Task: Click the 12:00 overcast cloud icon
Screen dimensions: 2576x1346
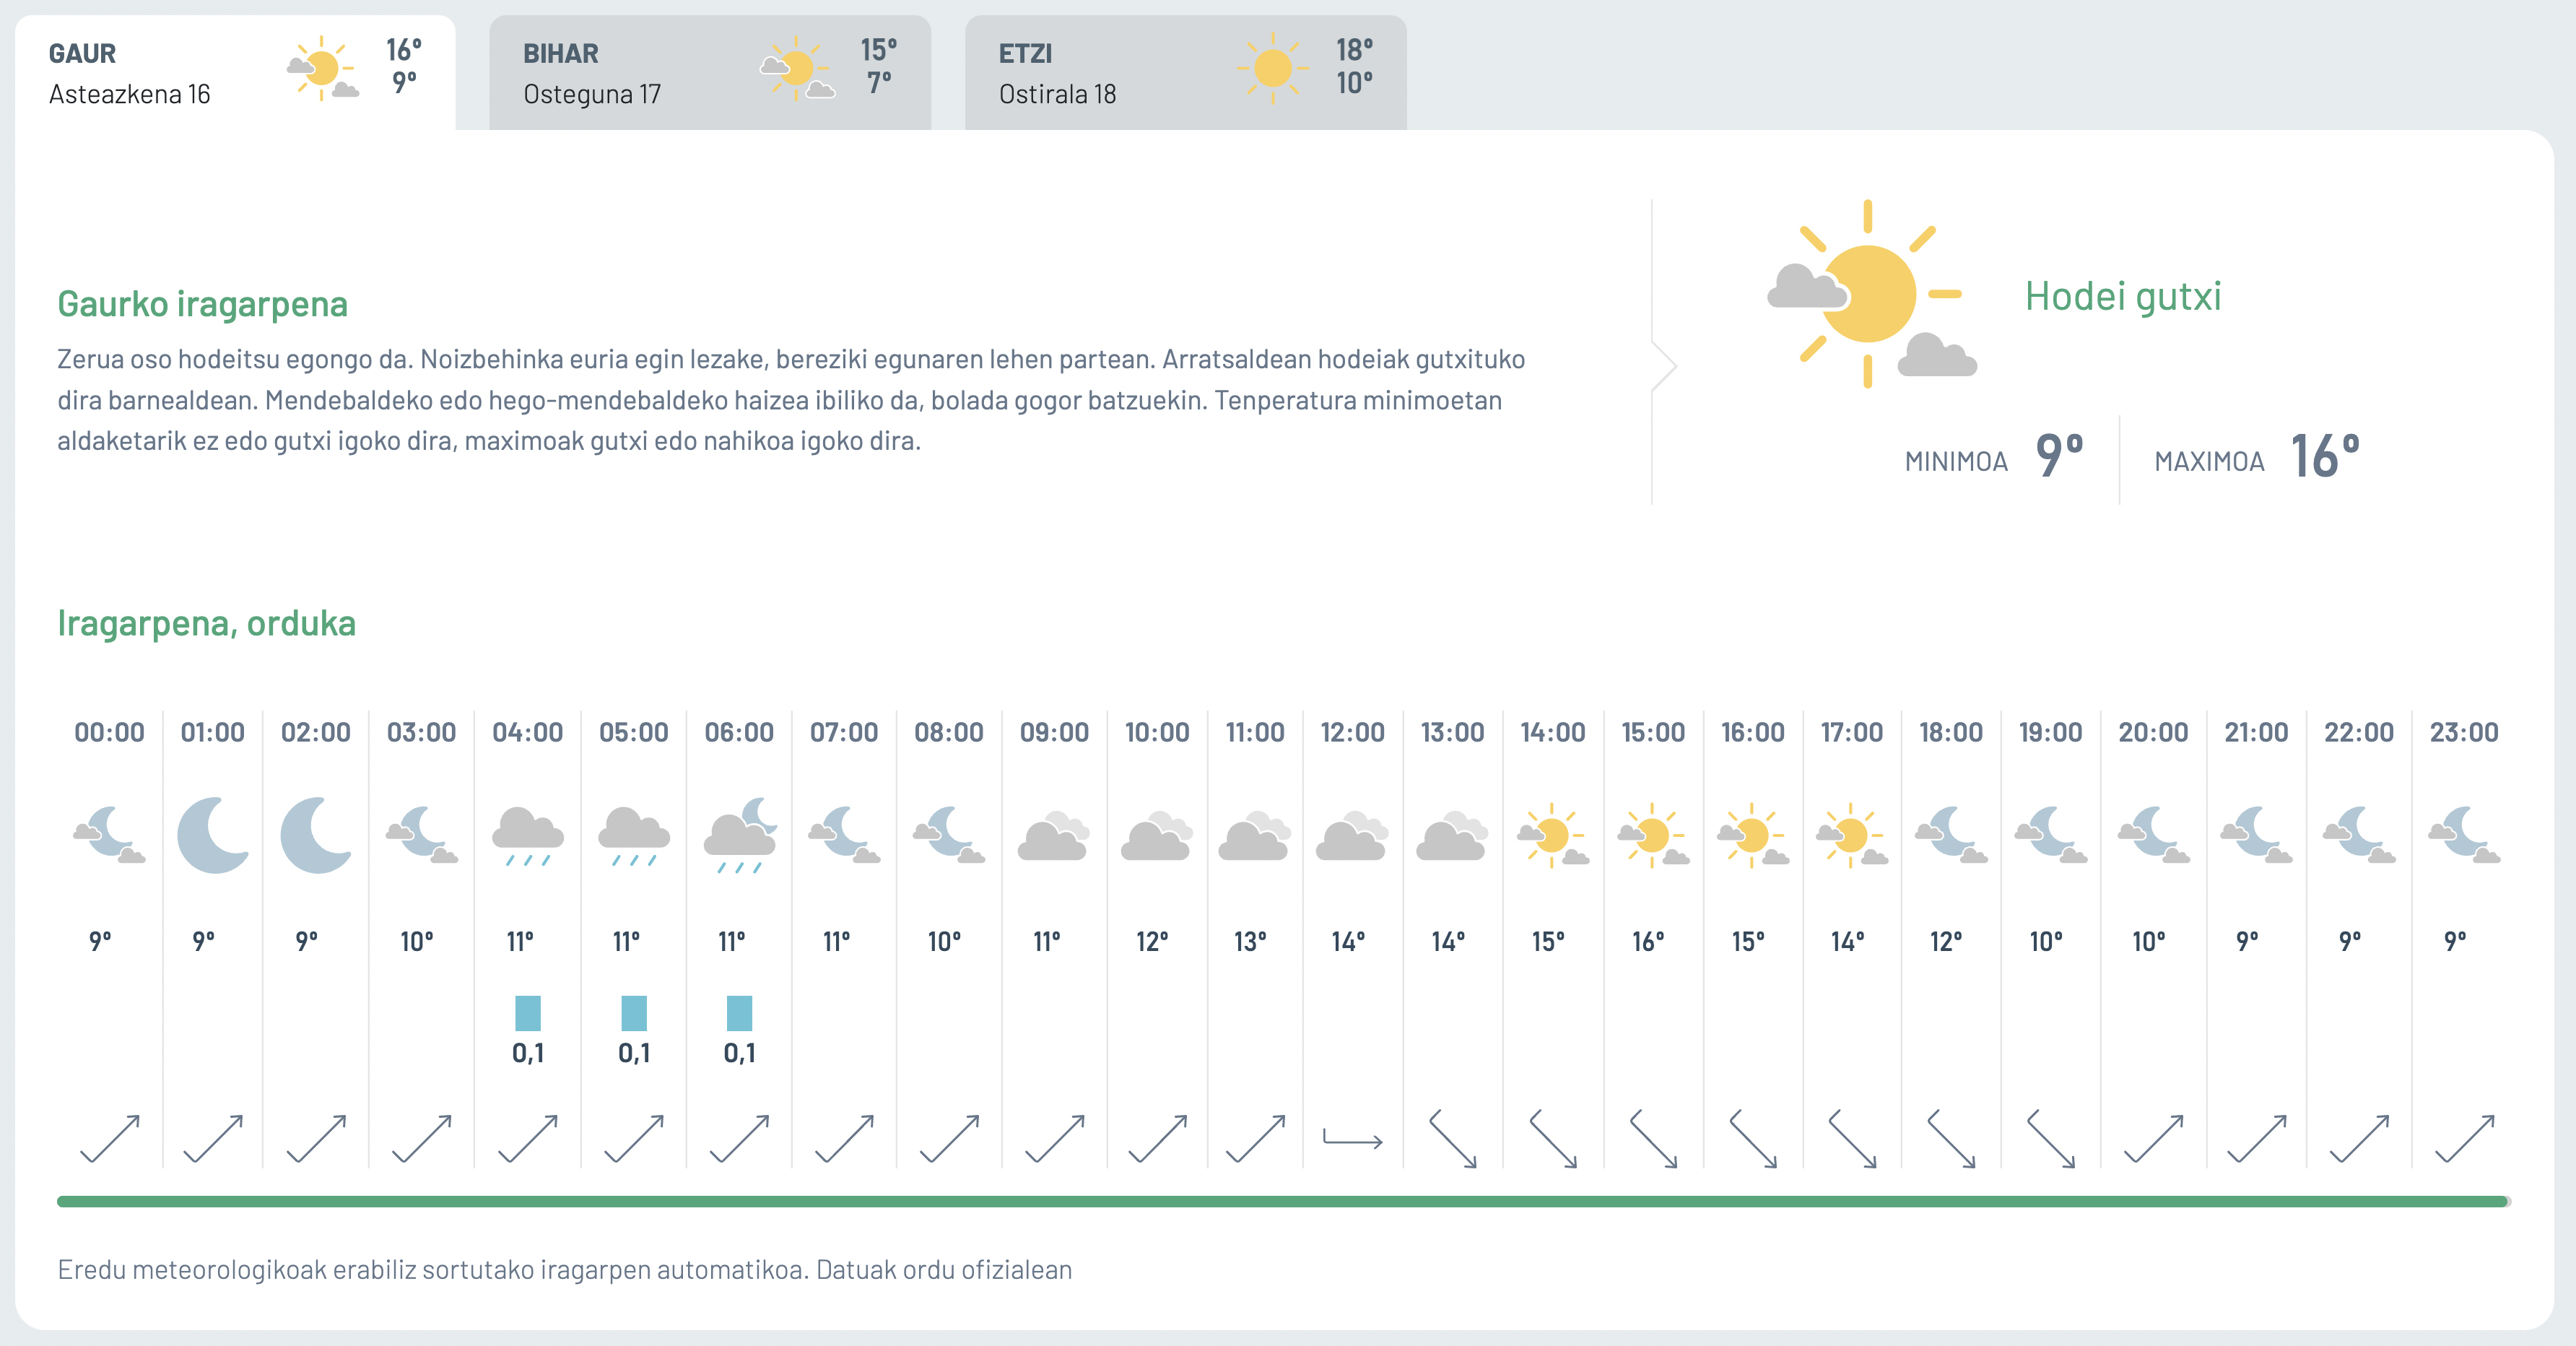Action: [x=1352, y=836]
